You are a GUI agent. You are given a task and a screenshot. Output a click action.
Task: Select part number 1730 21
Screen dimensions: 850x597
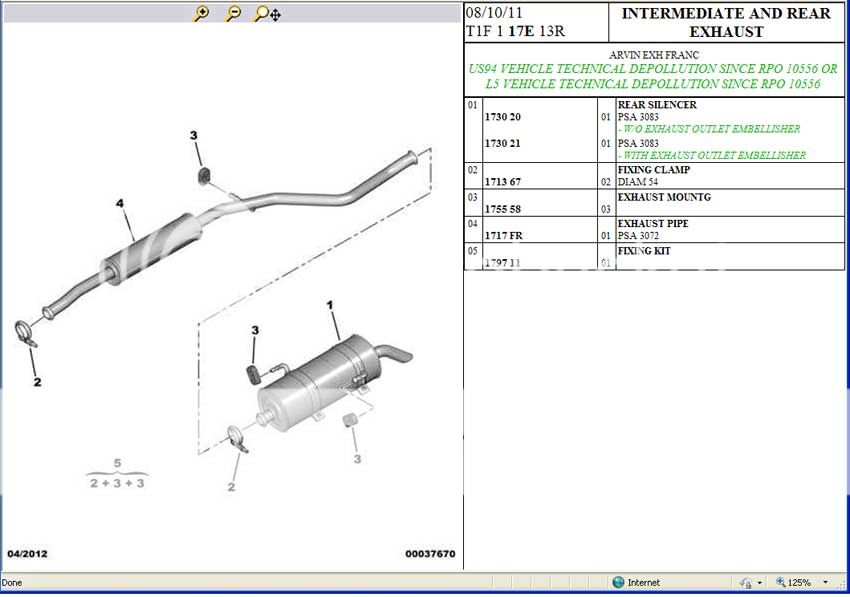tap(503, 144)
